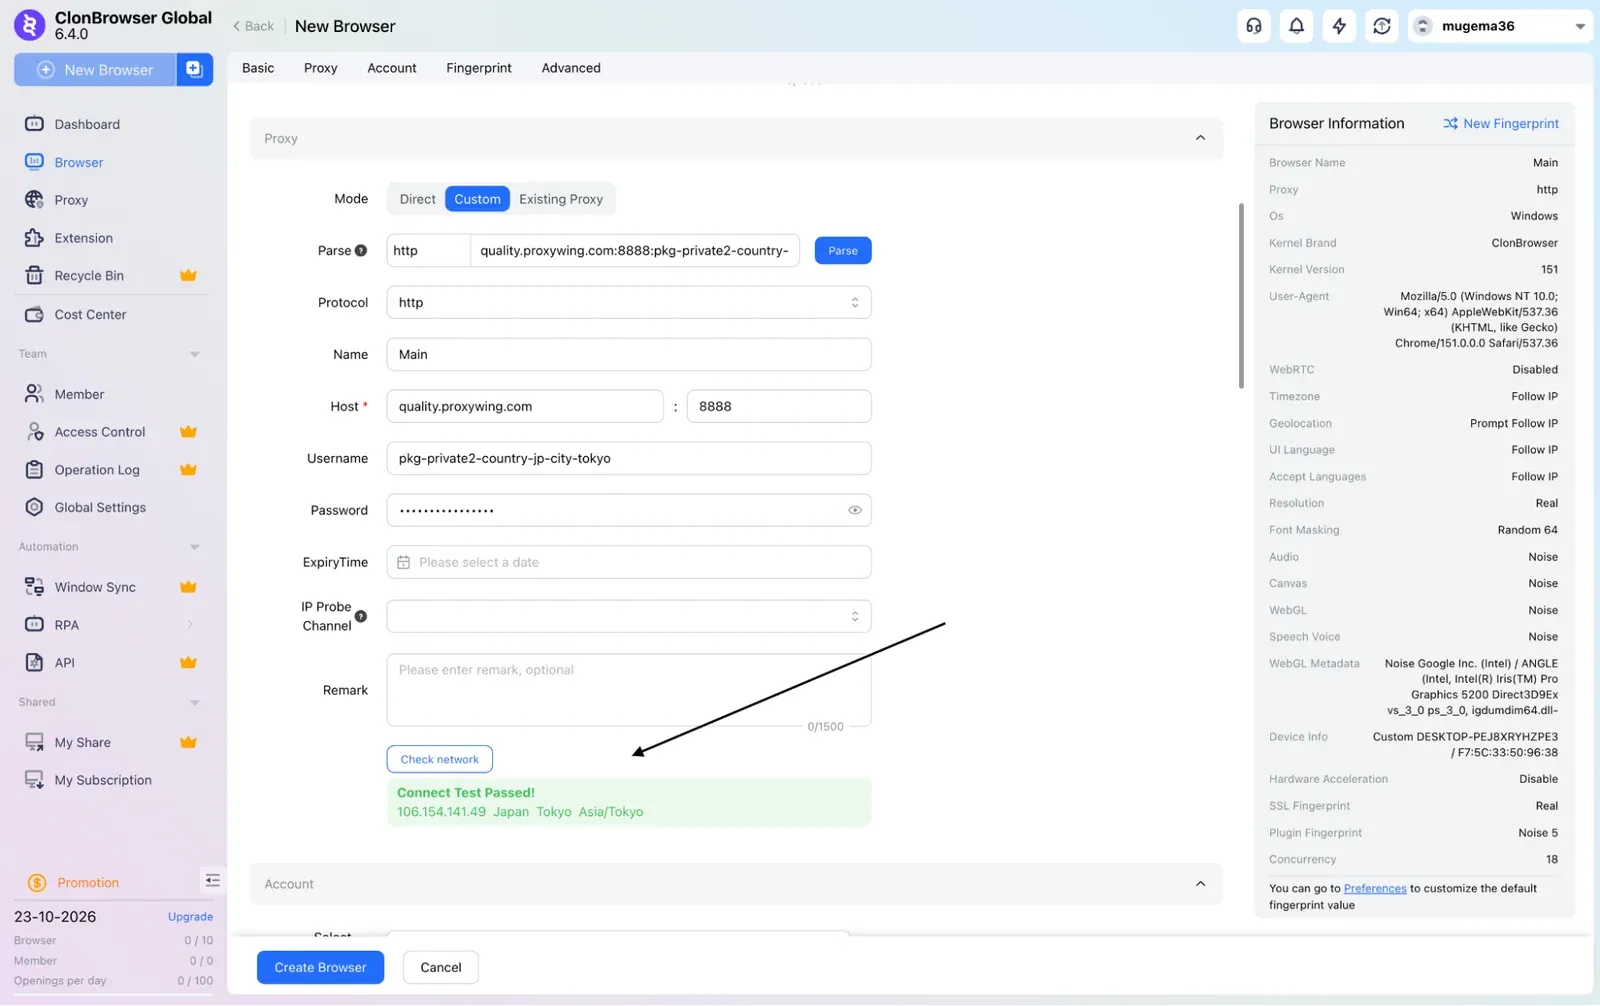
Task: Click Create Browser button
Action: 320,967
